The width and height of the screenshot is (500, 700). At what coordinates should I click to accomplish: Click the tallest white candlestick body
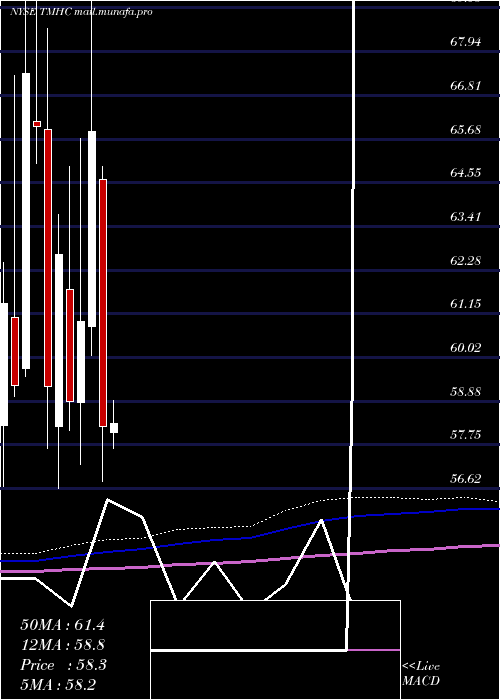[x=26, y=221]
